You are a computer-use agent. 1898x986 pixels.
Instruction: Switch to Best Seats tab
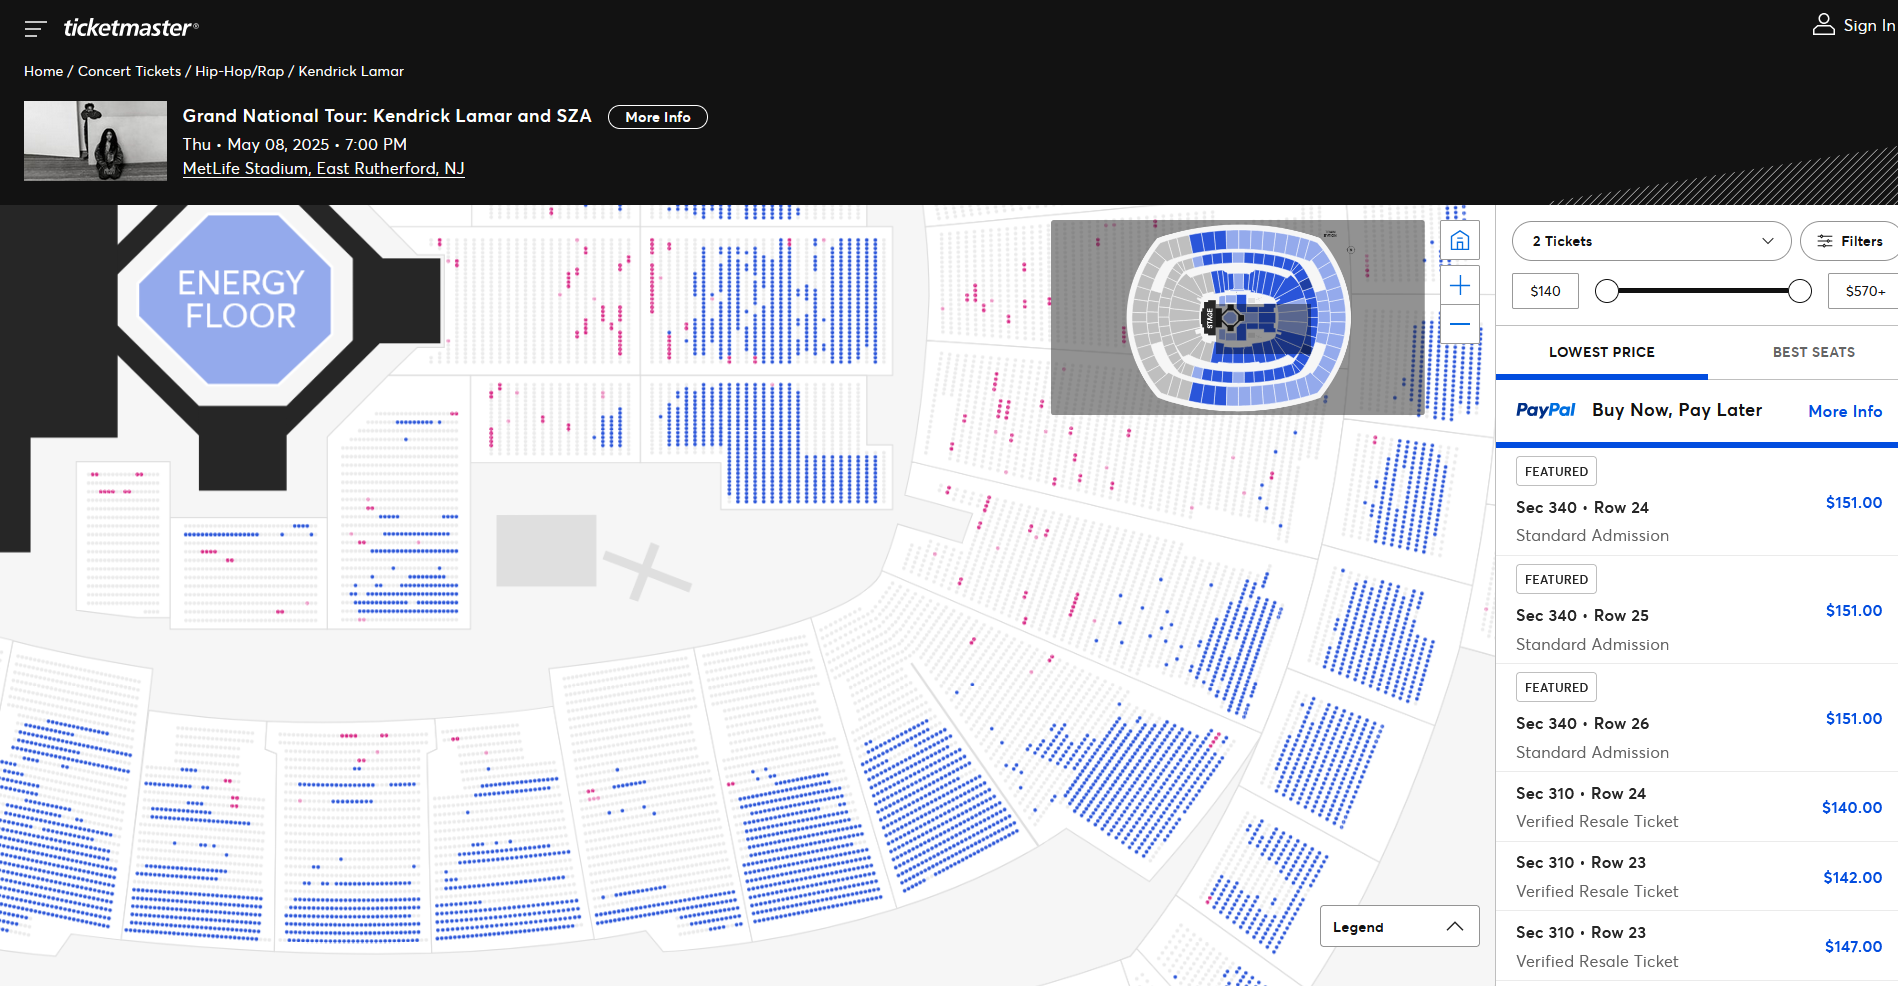tap(1813, 352)
